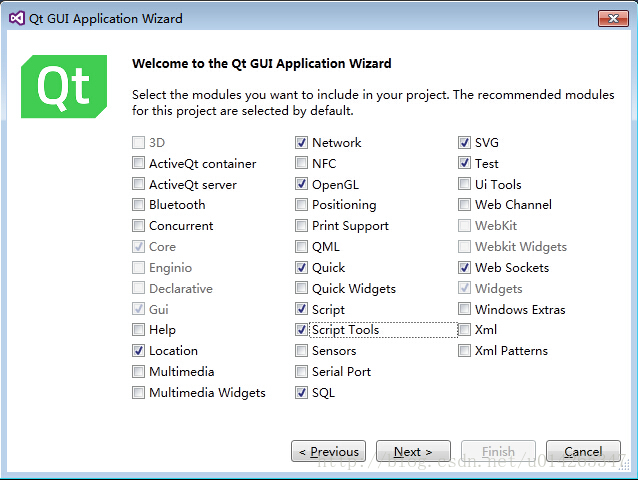638x481 pixels.
Task: Enable Print Support module
Action: coord(301,225)
